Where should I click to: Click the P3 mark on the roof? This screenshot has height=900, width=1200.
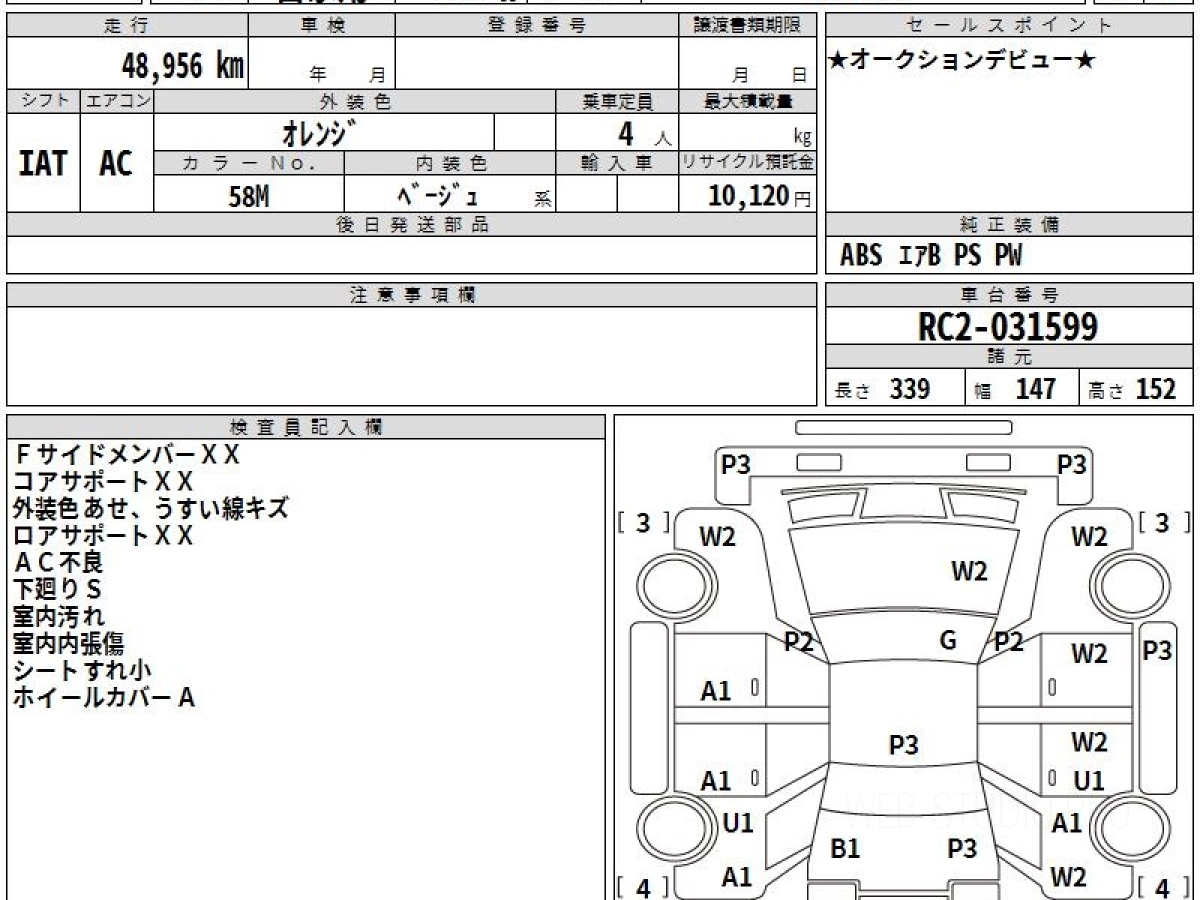[x=904, y=745]
